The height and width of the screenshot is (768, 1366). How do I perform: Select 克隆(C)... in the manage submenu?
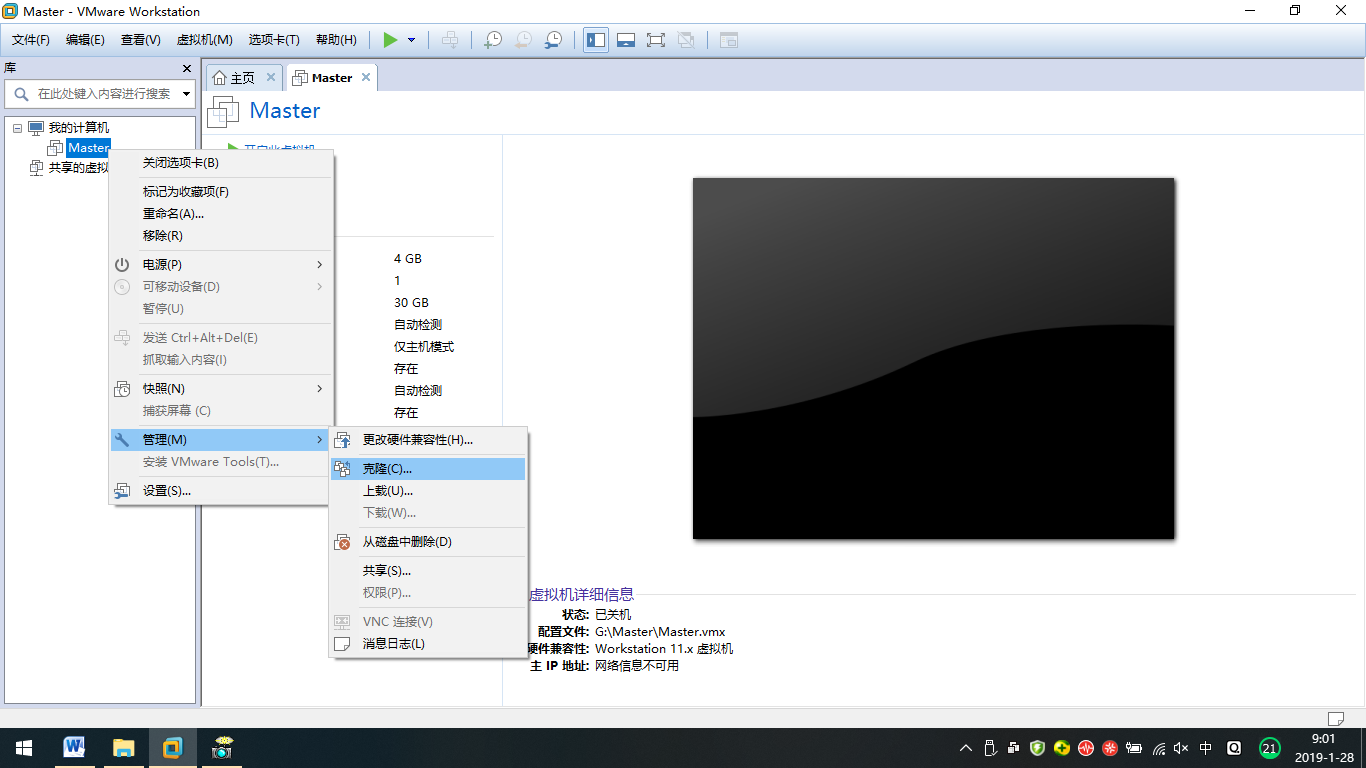(x=428, y=469)
